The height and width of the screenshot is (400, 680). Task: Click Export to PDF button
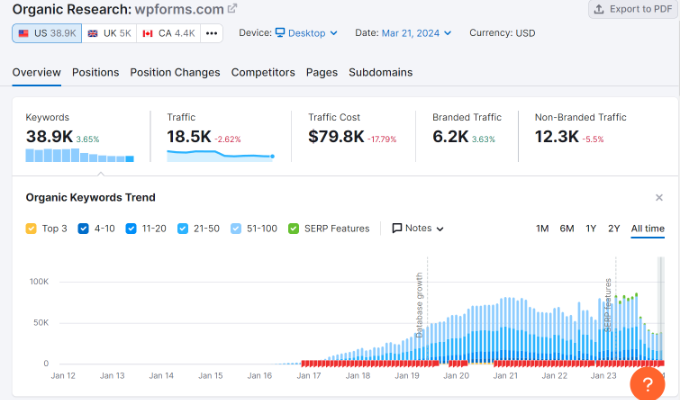click(631, 9)
